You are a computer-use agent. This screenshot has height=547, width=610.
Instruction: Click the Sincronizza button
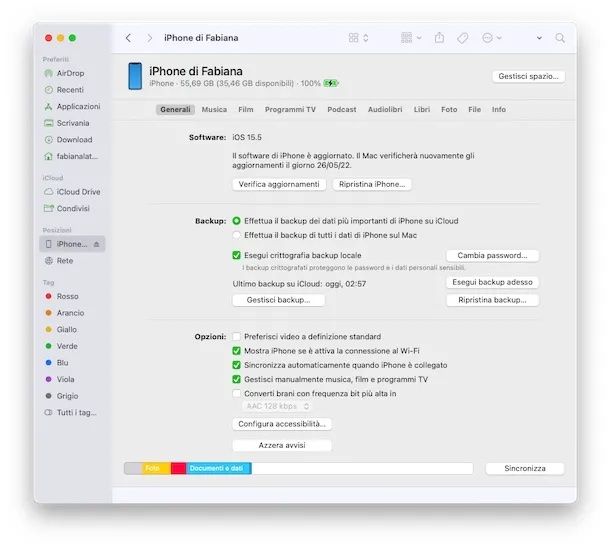point(525,468)
